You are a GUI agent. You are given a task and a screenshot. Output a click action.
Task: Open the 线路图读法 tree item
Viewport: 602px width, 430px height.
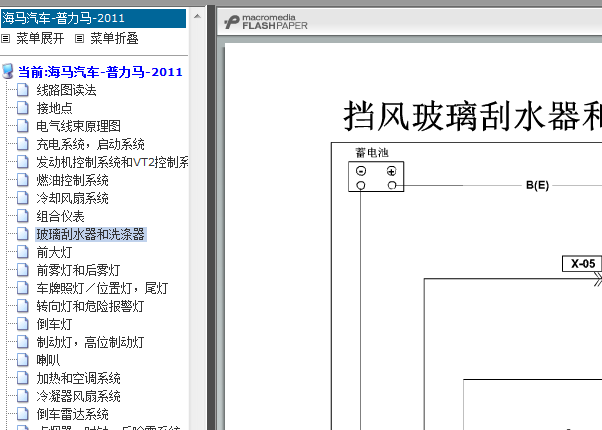pyautogui.click(x=66, y=90)
